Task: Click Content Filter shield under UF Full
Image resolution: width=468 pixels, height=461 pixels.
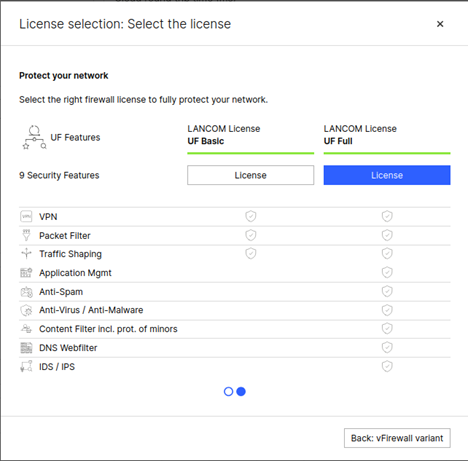Action: [387, 329]
